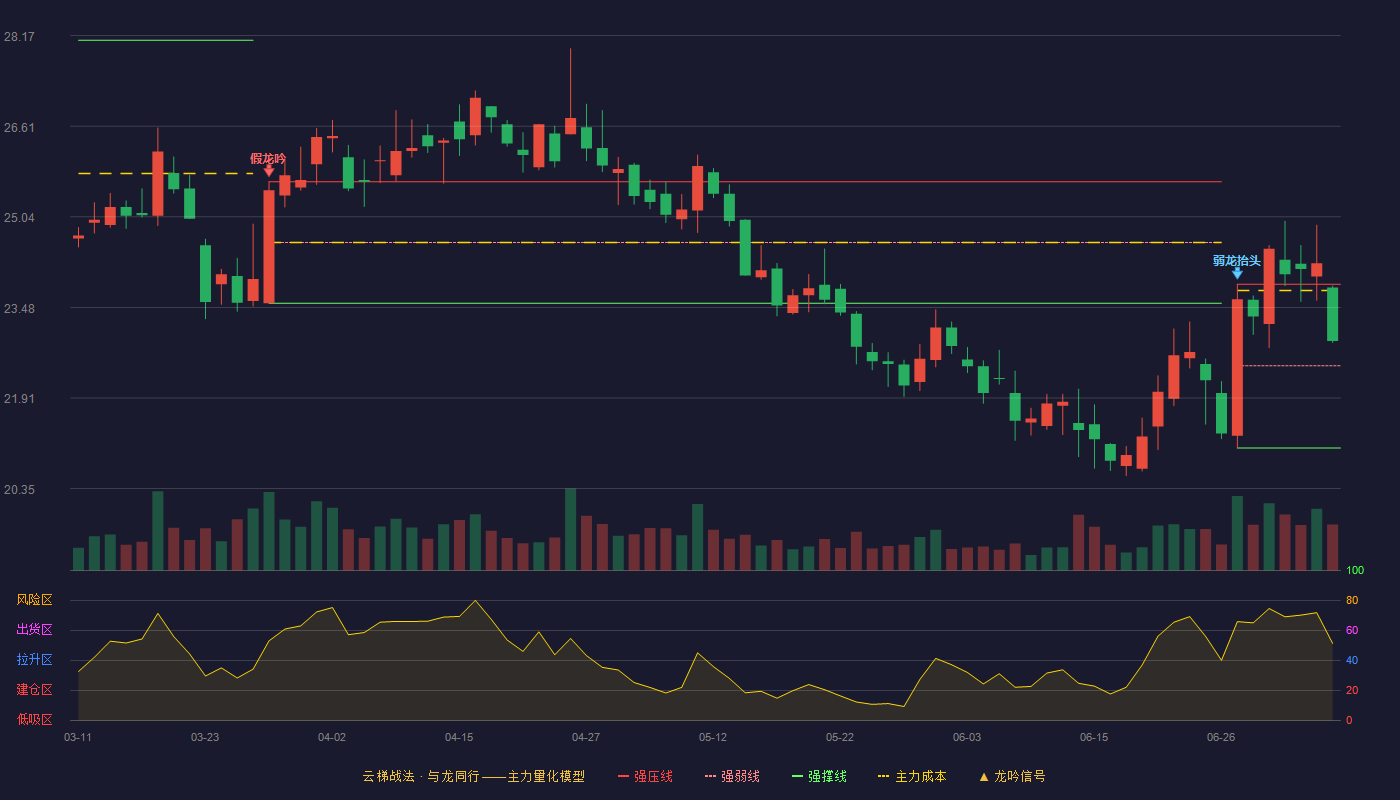
Task: Click the 20.35 price axis label
Action: [19, 489]
